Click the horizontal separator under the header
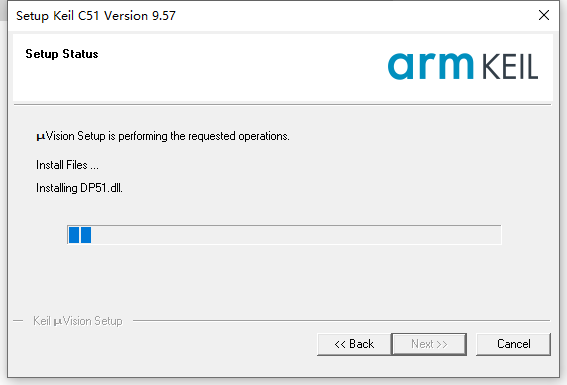567x385 pixels. [282, 105]
